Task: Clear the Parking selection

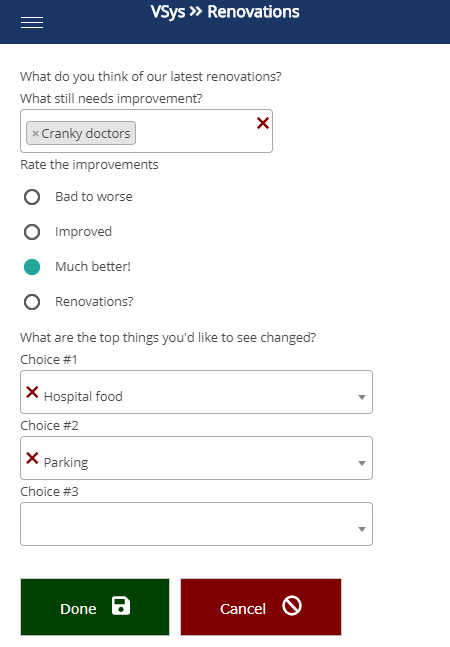Action: tap(32, 458)
